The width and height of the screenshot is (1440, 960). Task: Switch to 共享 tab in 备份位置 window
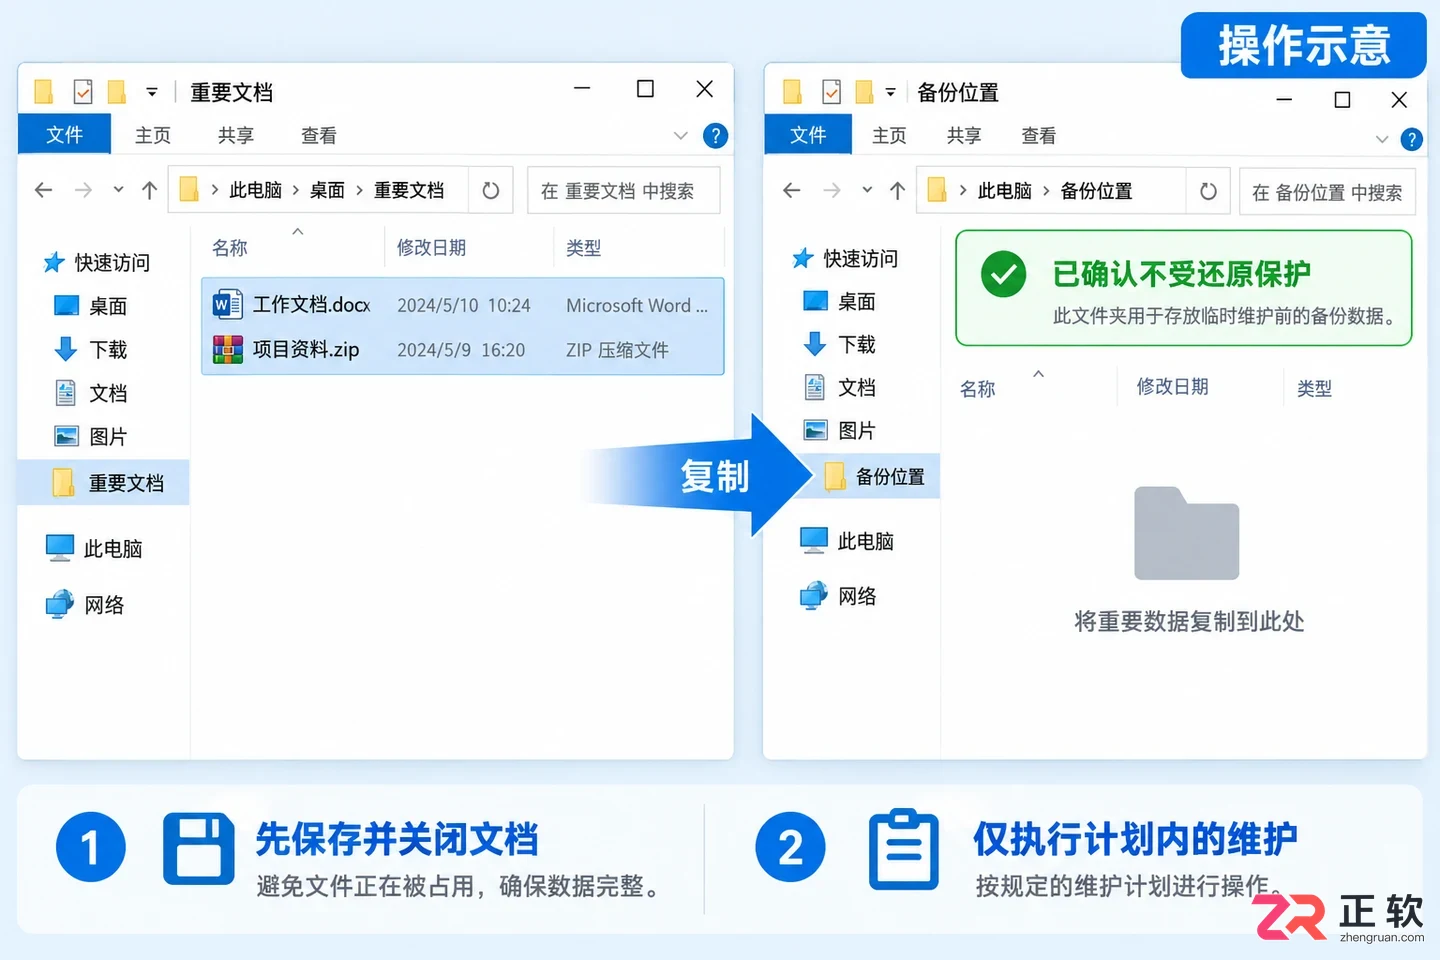tap(964, 135)
